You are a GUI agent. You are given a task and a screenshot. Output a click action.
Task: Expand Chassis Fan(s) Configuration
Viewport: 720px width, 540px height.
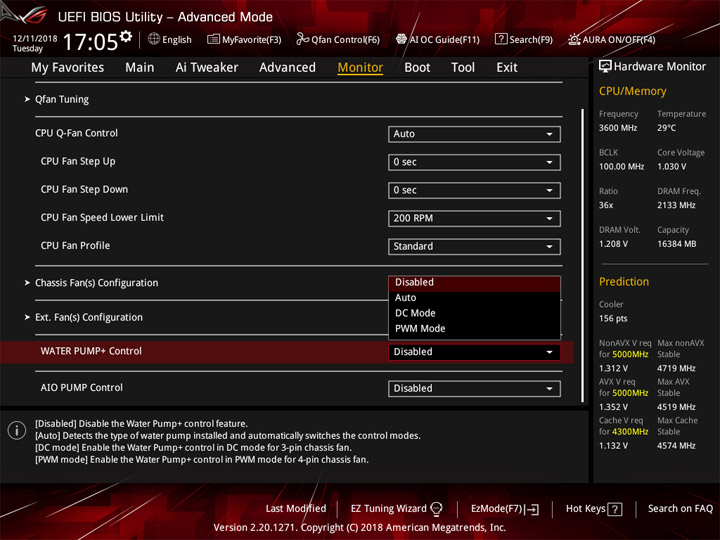coord(96,283)
